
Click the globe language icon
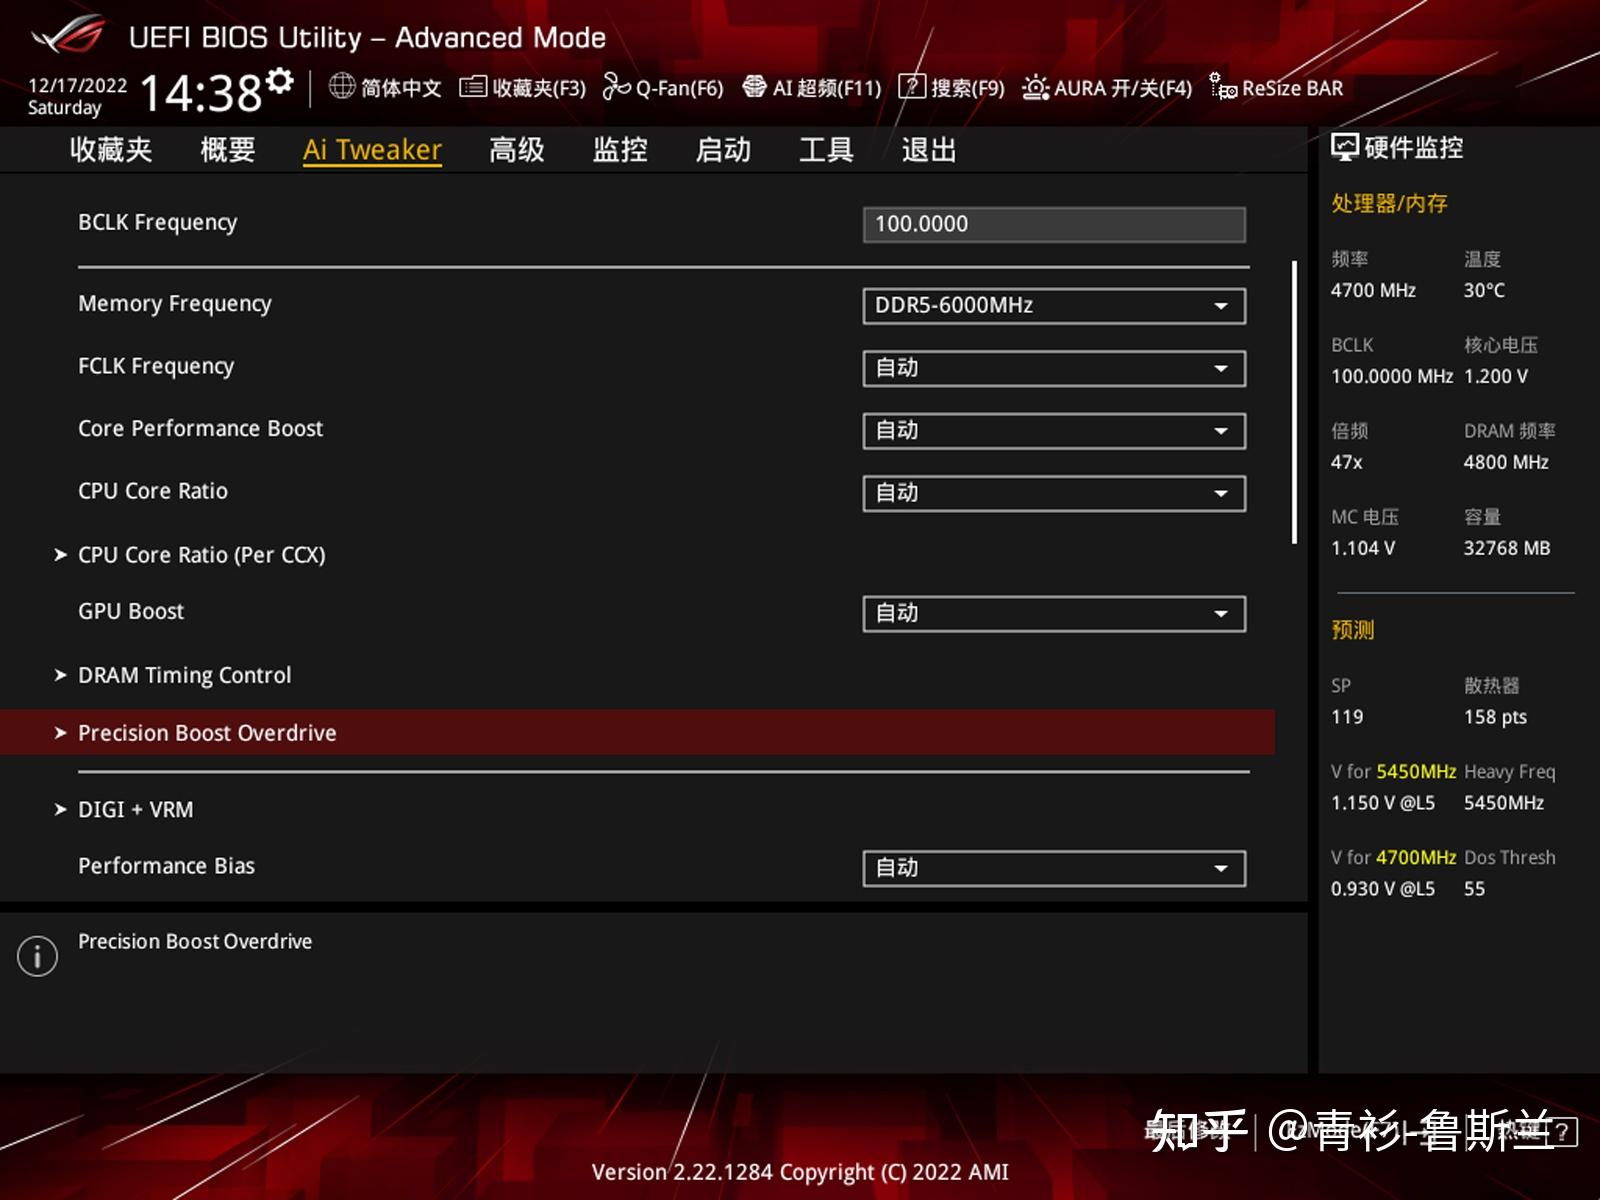point(342,87)
